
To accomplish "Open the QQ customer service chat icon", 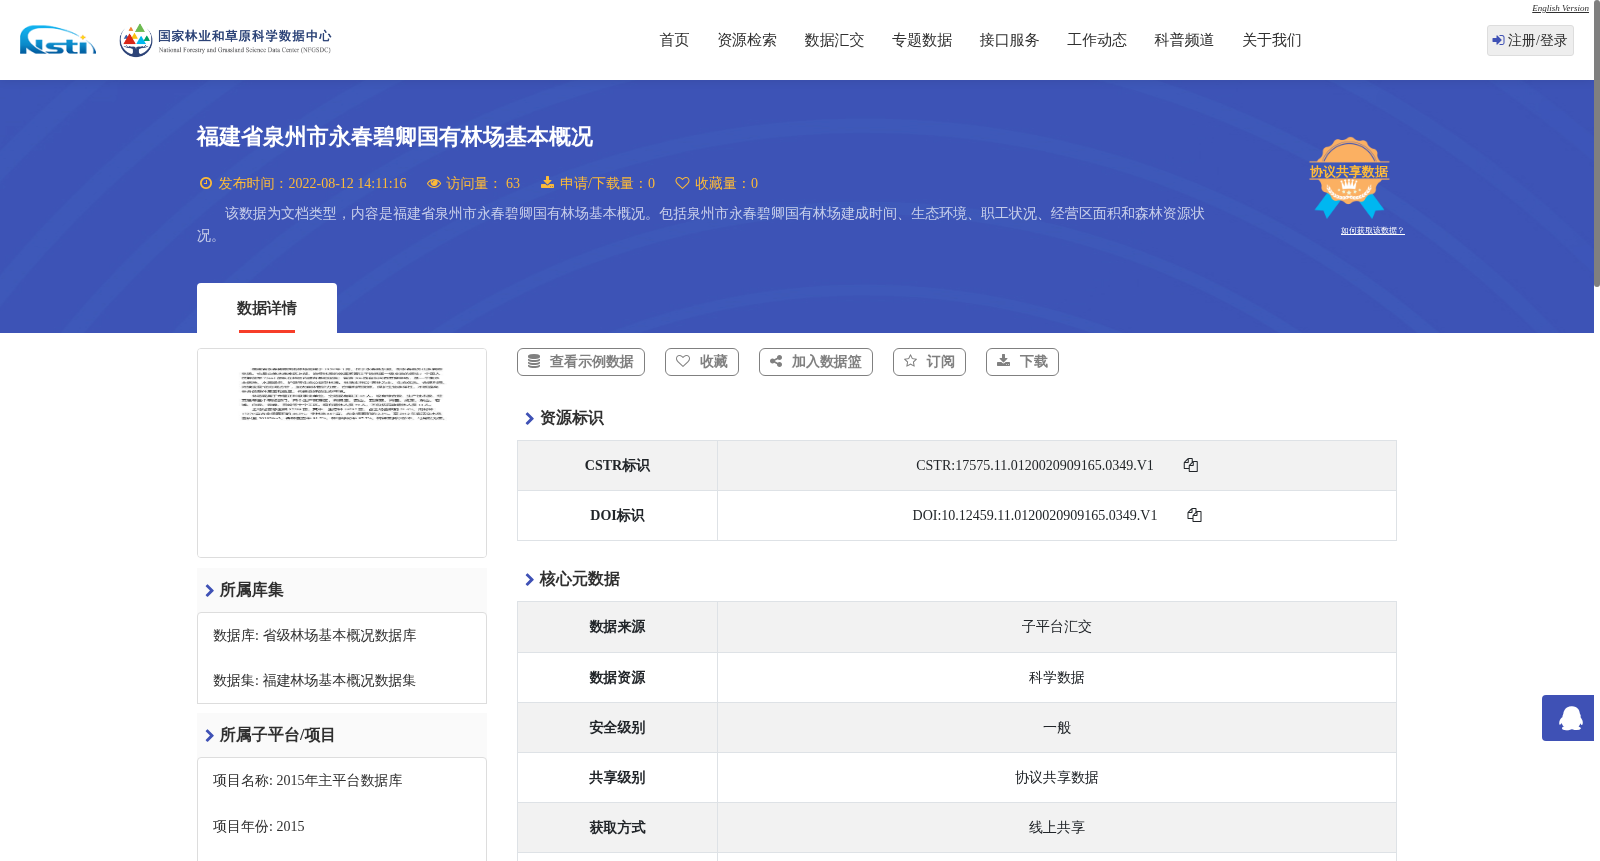I will point(1568,718).
